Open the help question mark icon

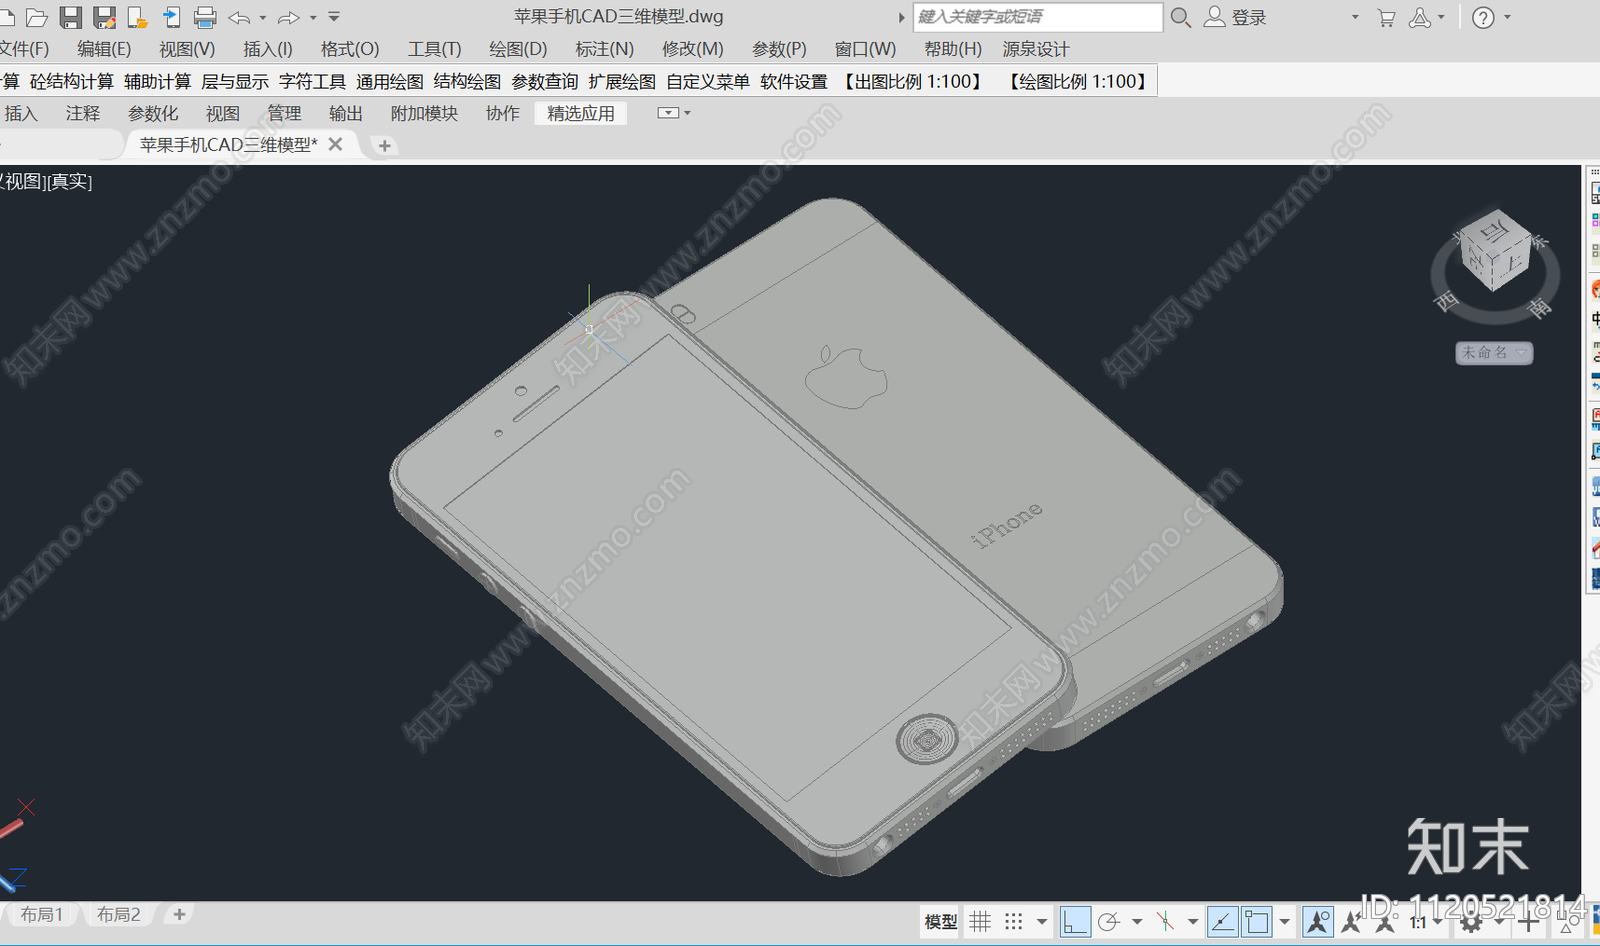point(1483,17)
